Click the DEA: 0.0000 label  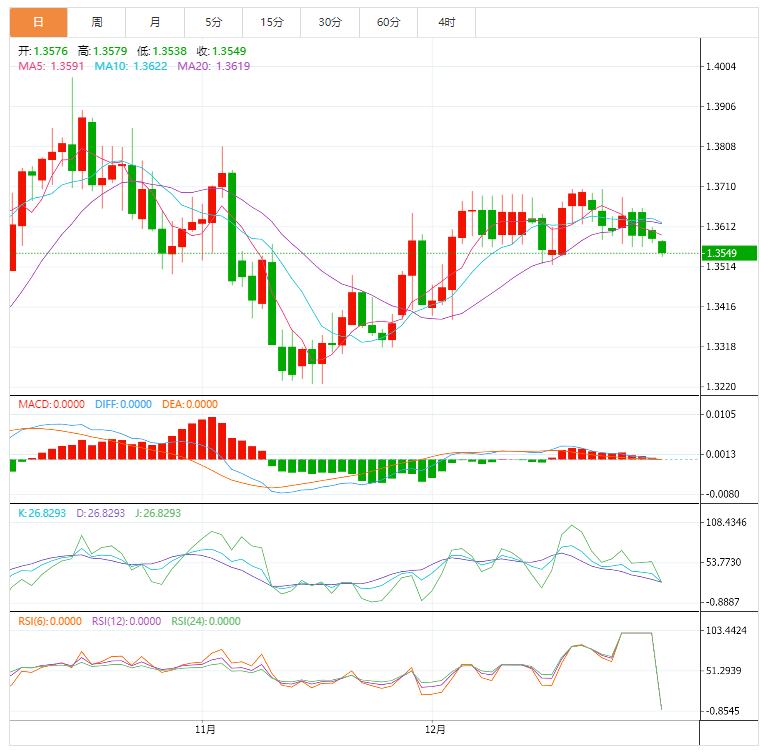[190, 404]
